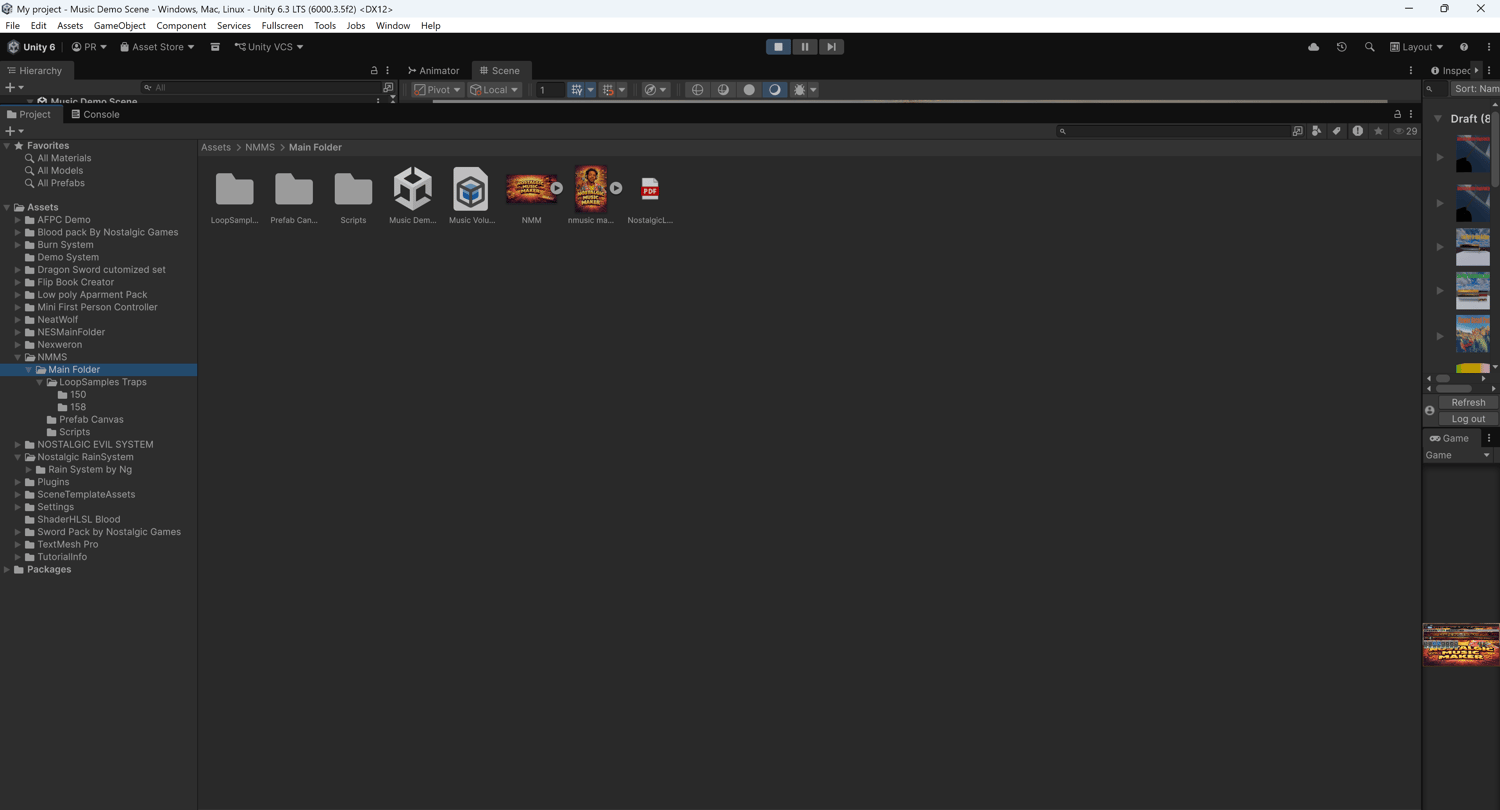Open the Project panel three-dot menu
The height and width of the screenshot is (810, 1500).
[1411, 114]
